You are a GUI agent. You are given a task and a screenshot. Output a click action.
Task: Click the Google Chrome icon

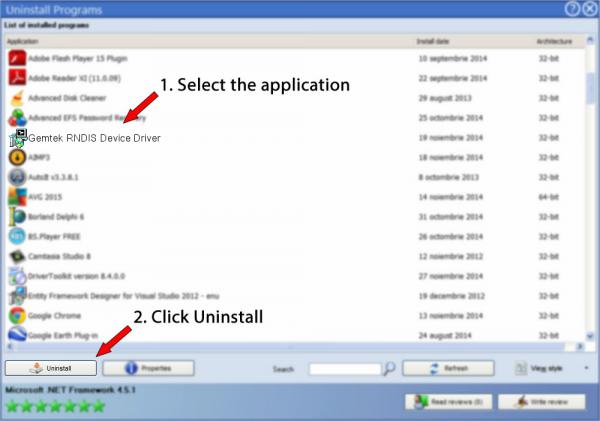pyautogui.click(x=17, y=316)
